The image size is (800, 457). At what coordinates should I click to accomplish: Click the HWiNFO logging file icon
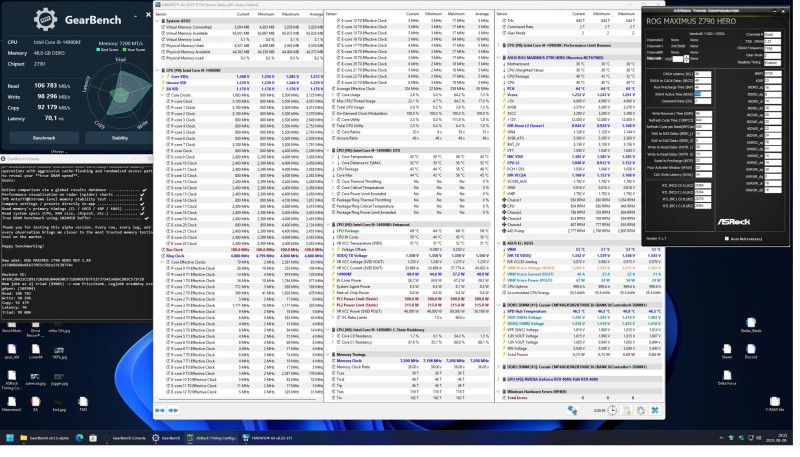[627, 410]
